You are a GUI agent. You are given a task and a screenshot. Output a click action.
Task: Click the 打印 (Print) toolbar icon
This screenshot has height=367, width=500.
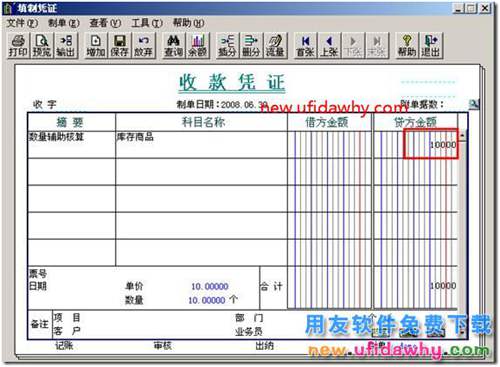point(18,46)
